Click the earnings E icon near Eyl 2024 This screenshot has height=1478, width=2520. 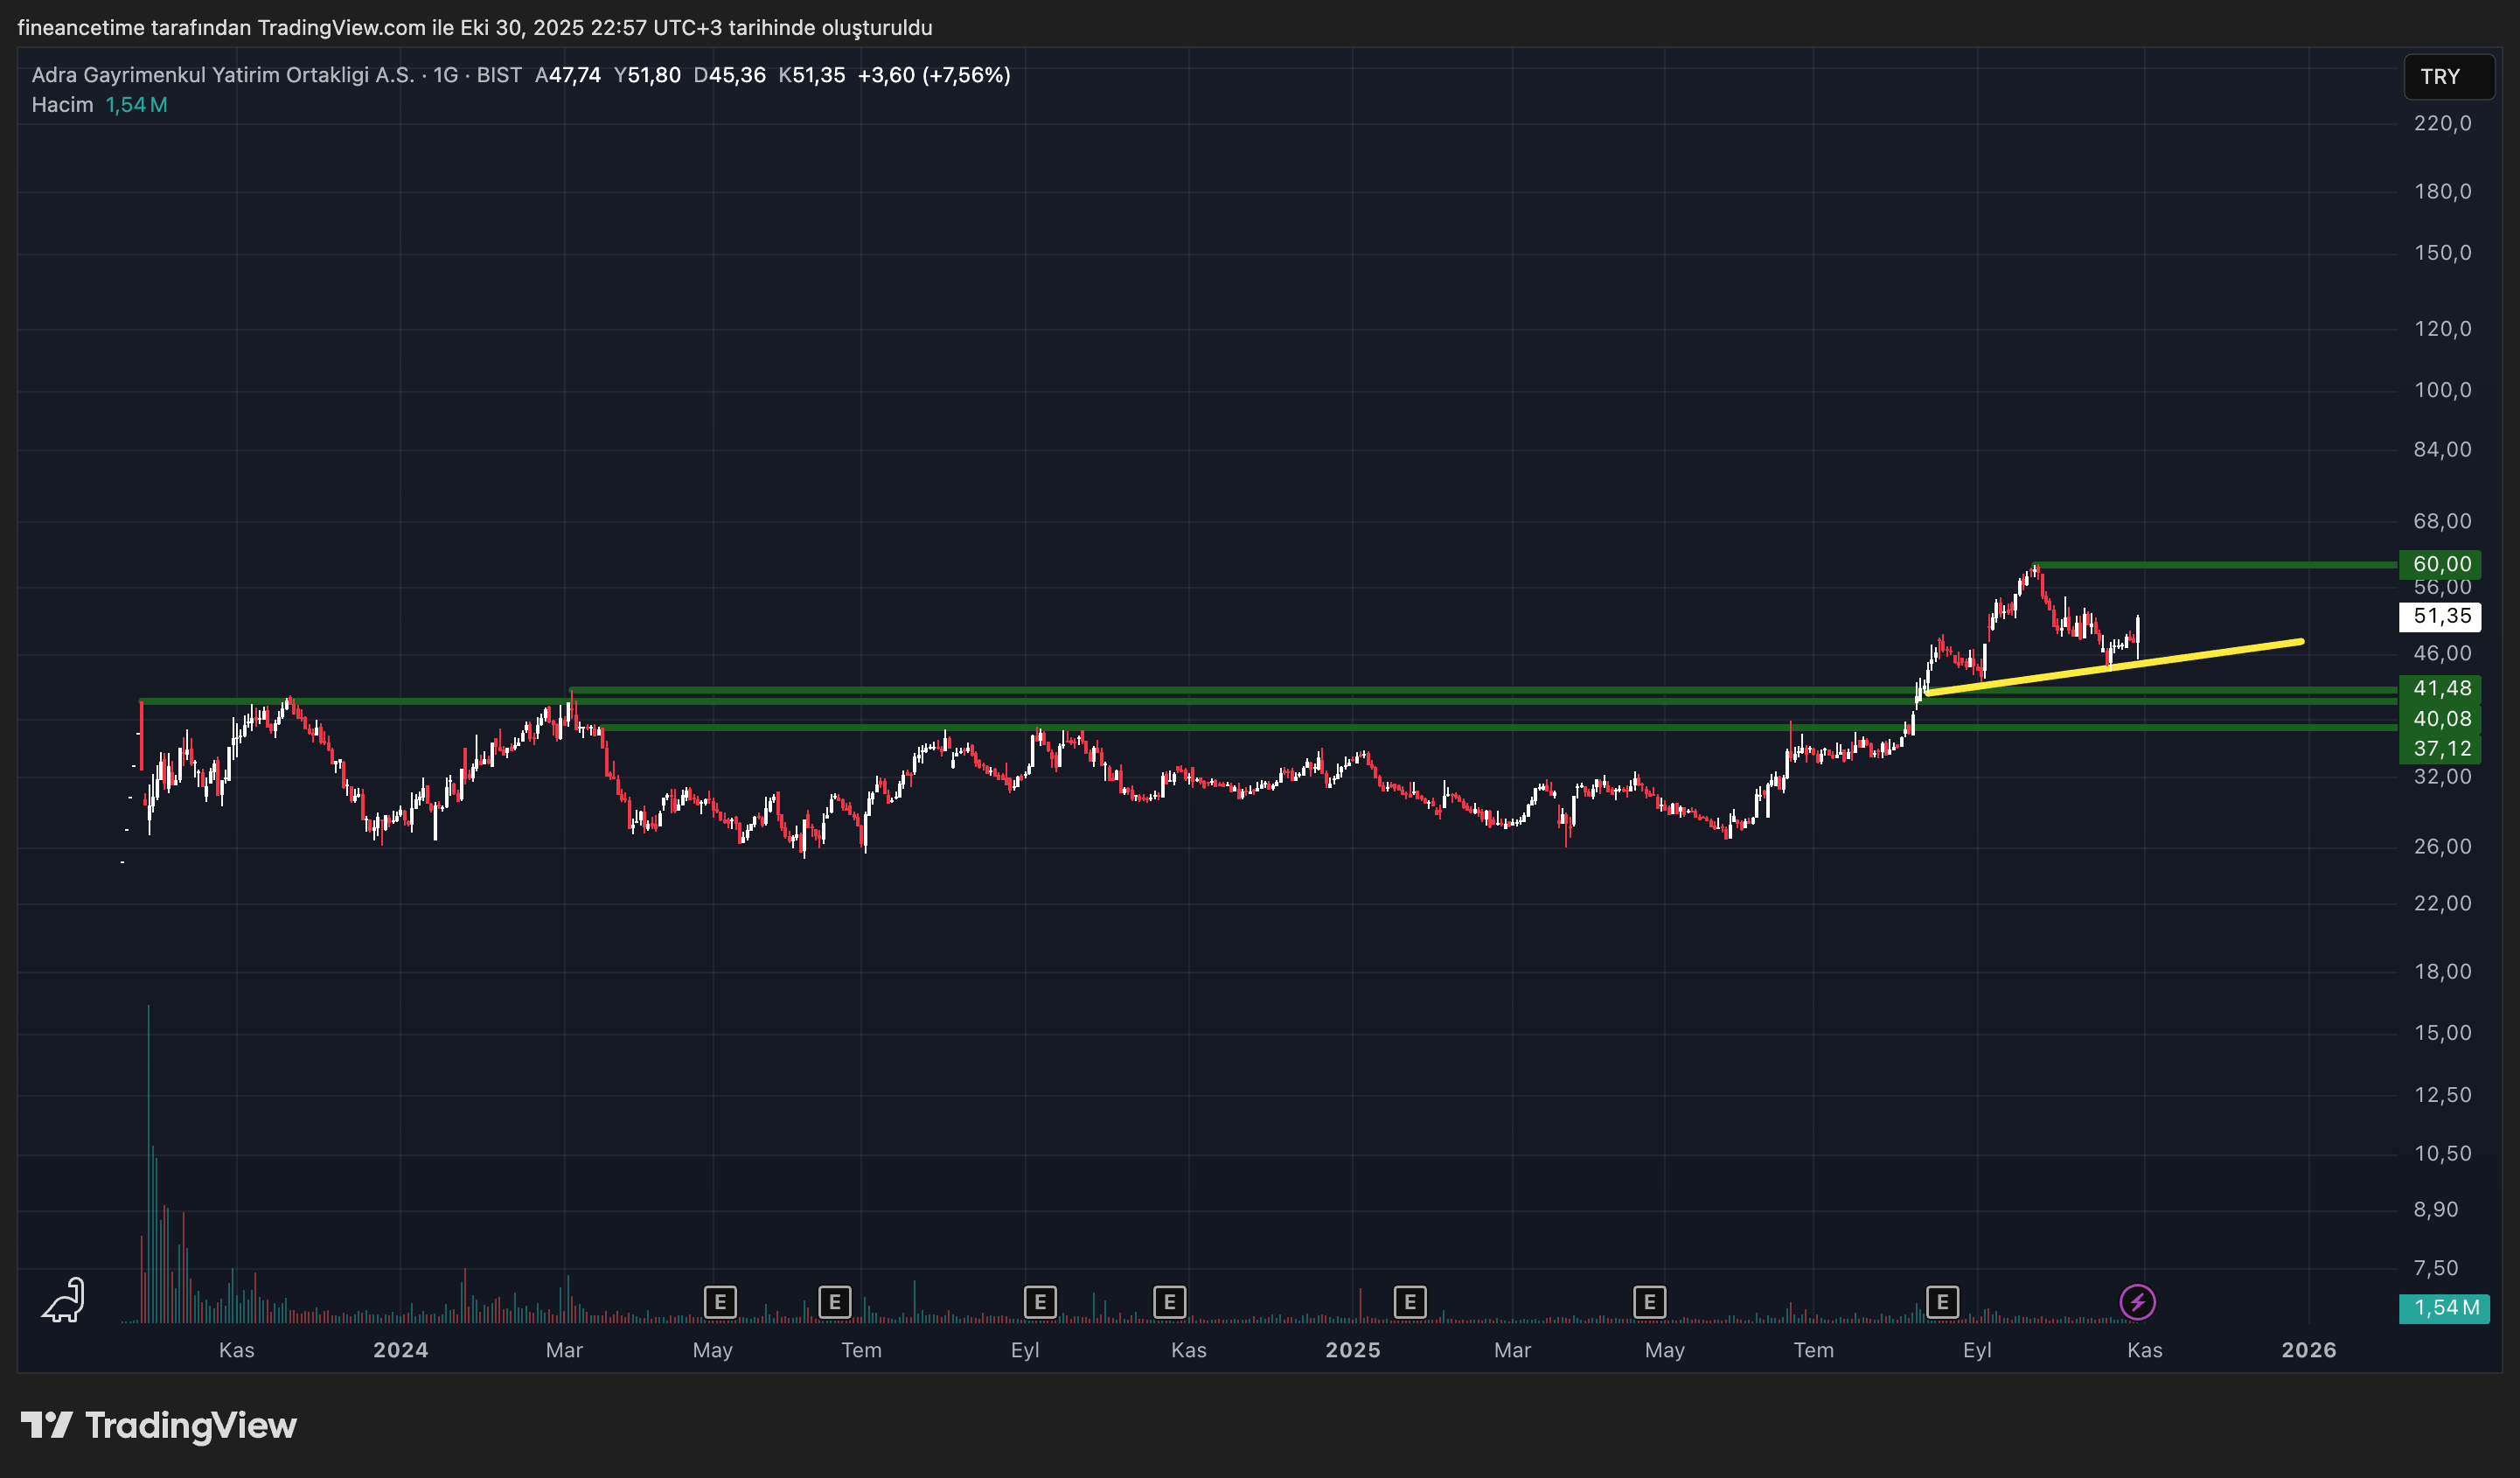pyautogui.click(x=1040, y=1301)
